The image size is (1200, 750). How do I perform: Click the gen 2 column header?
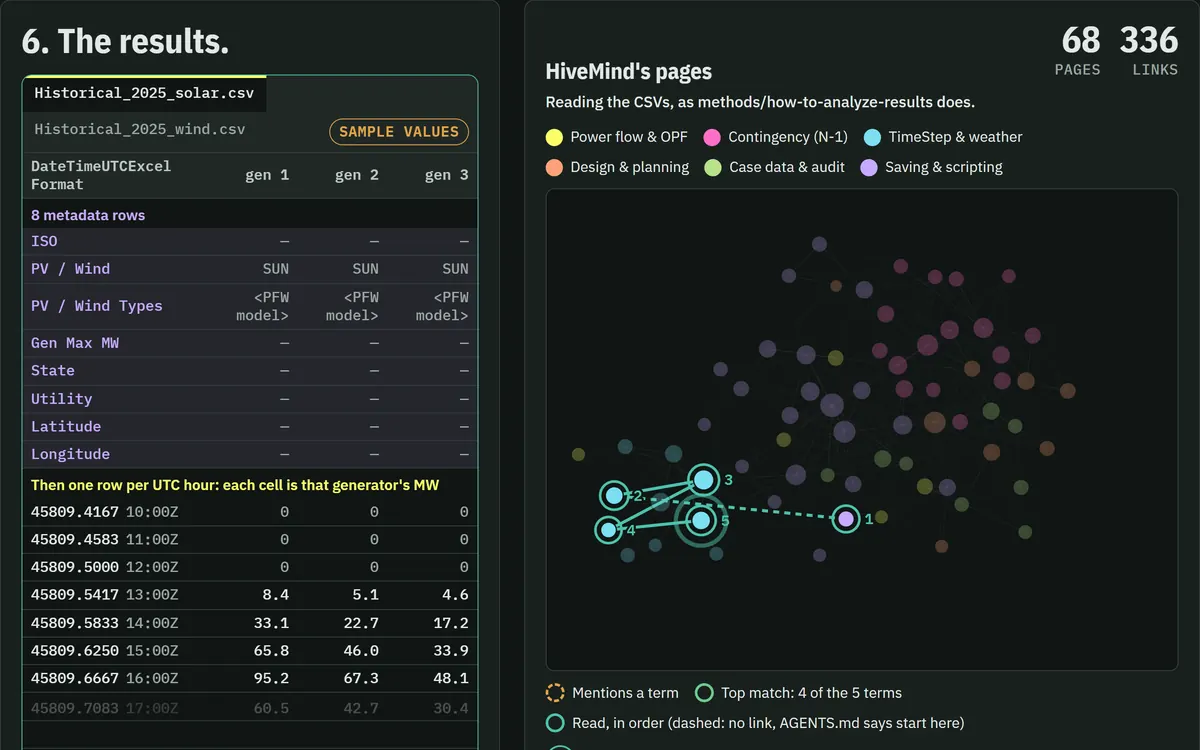(357, 175)
